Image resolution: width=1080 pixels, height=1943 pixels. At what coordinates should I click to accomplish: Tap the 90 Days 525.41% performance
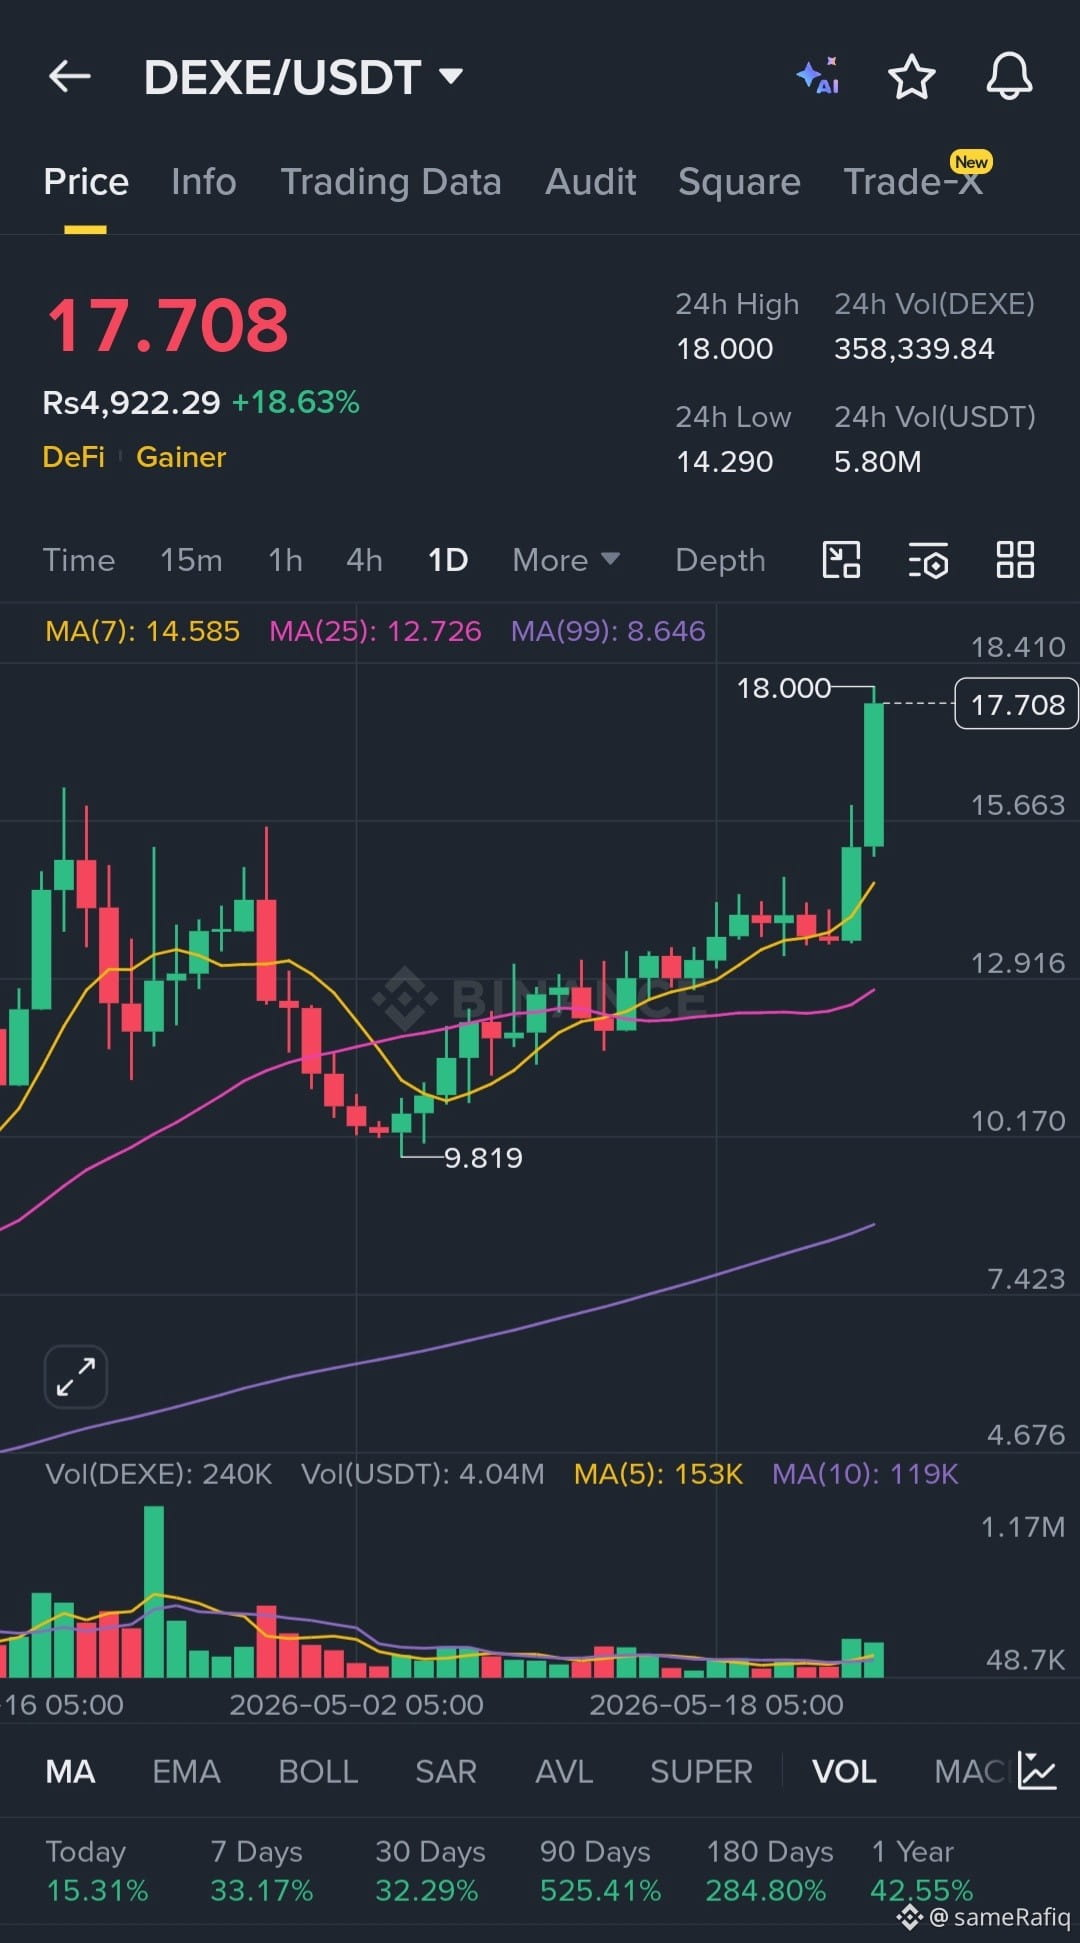(600, 1871)
